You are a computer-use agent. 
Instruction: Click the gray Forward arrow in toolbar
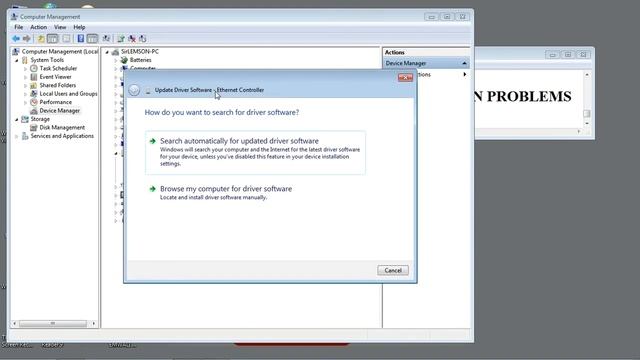[27, 39]
